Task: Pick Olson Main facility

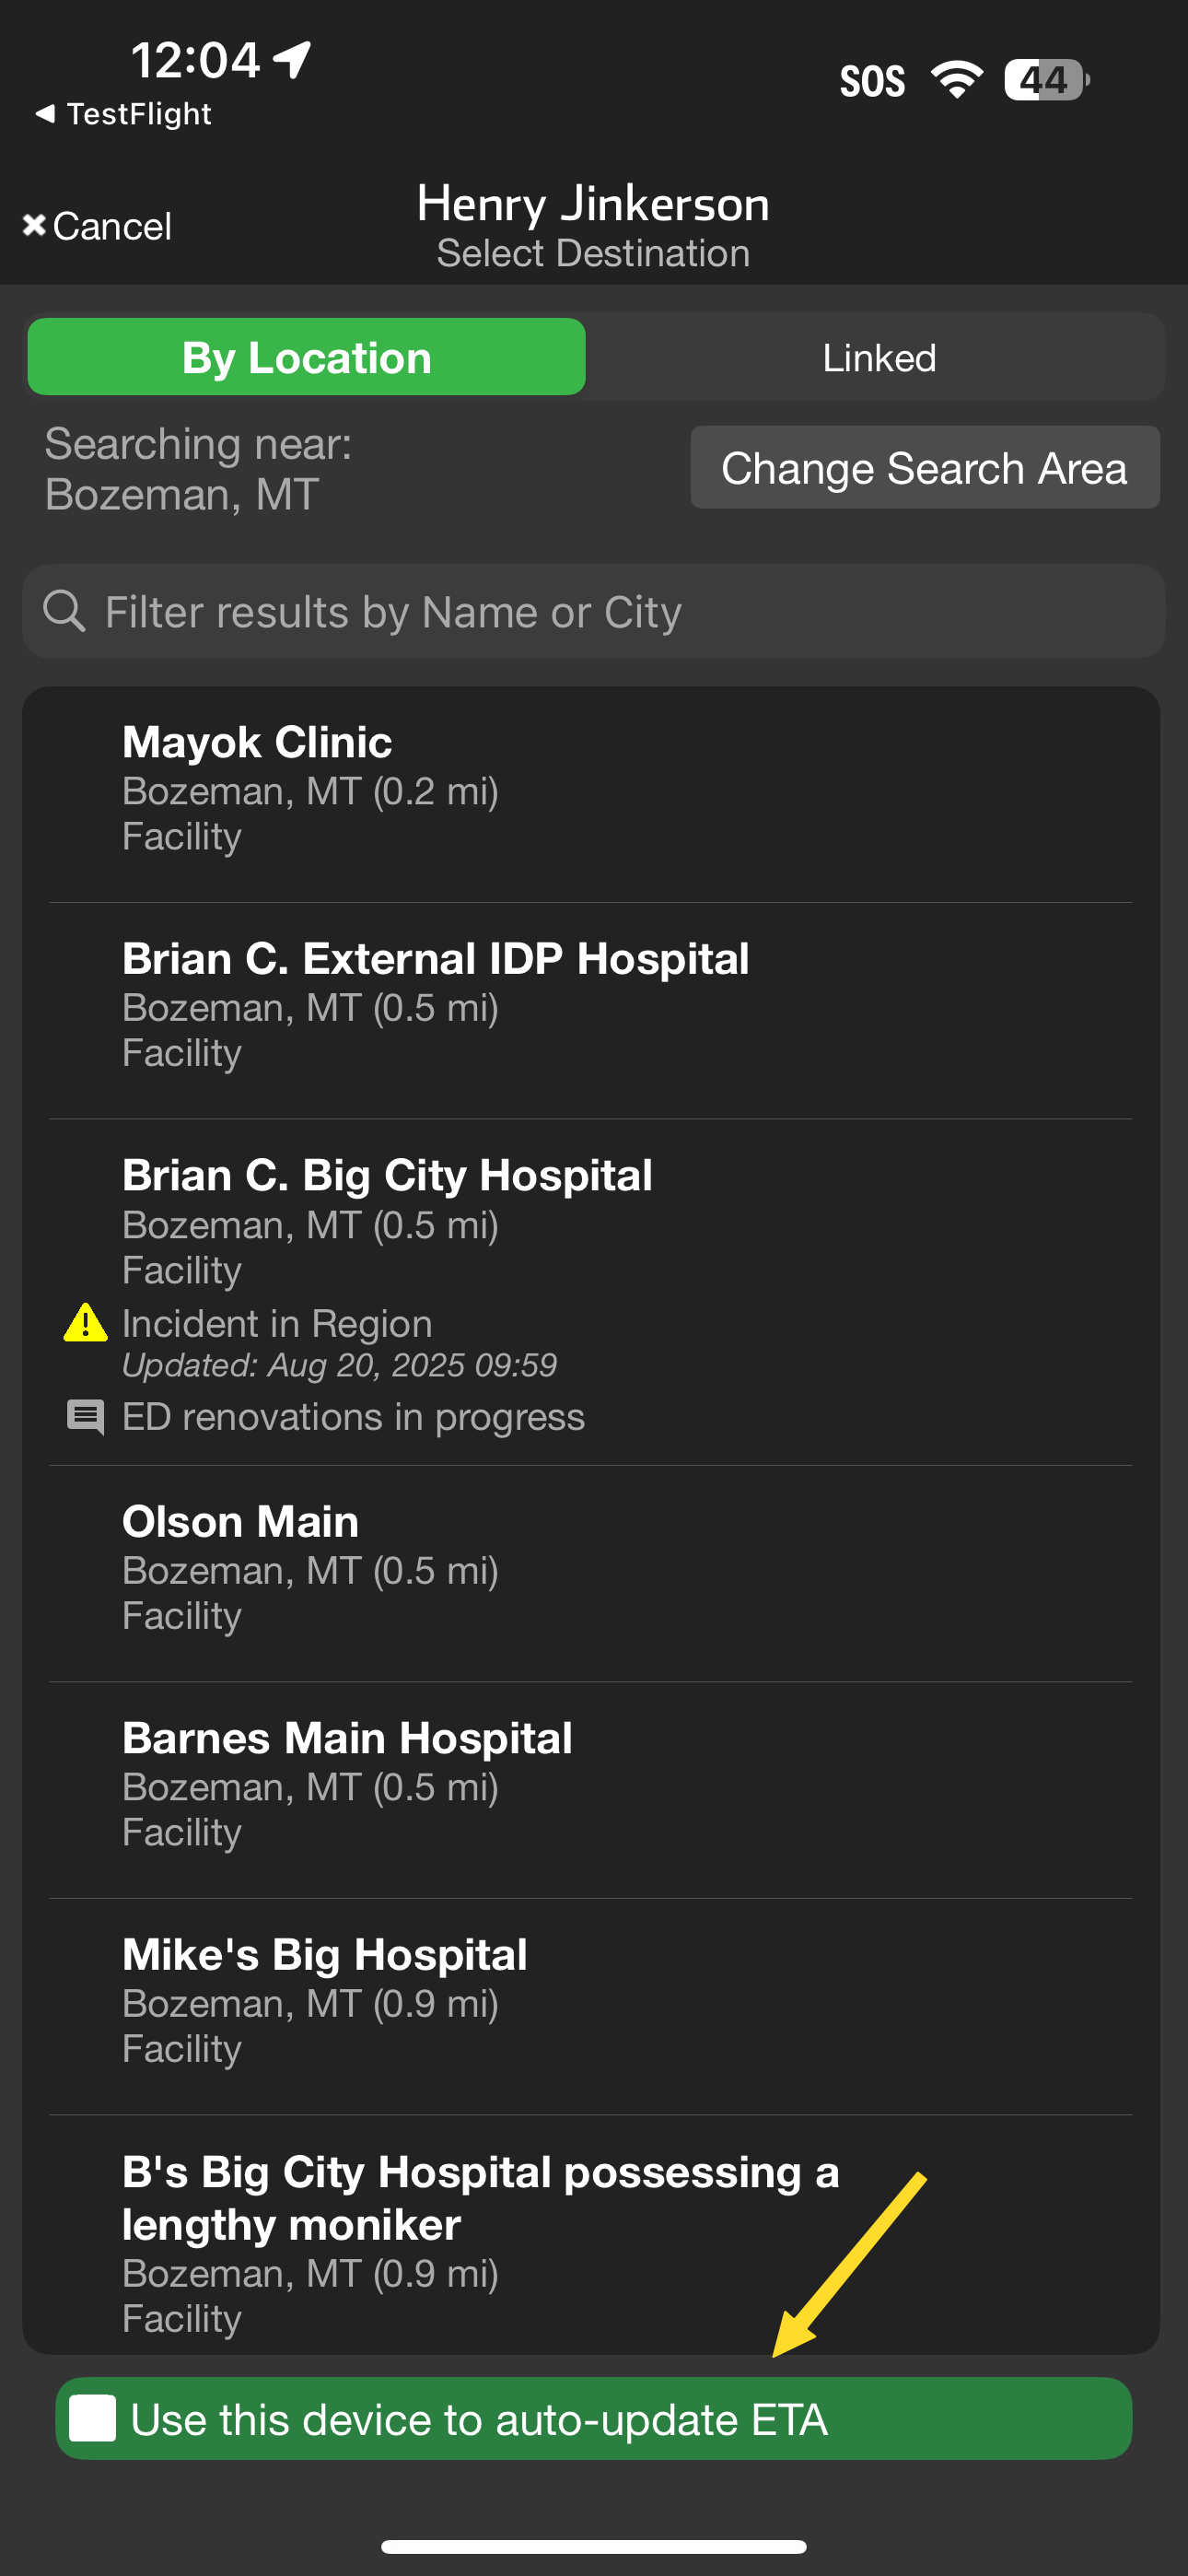Action: click(590, 1567)
